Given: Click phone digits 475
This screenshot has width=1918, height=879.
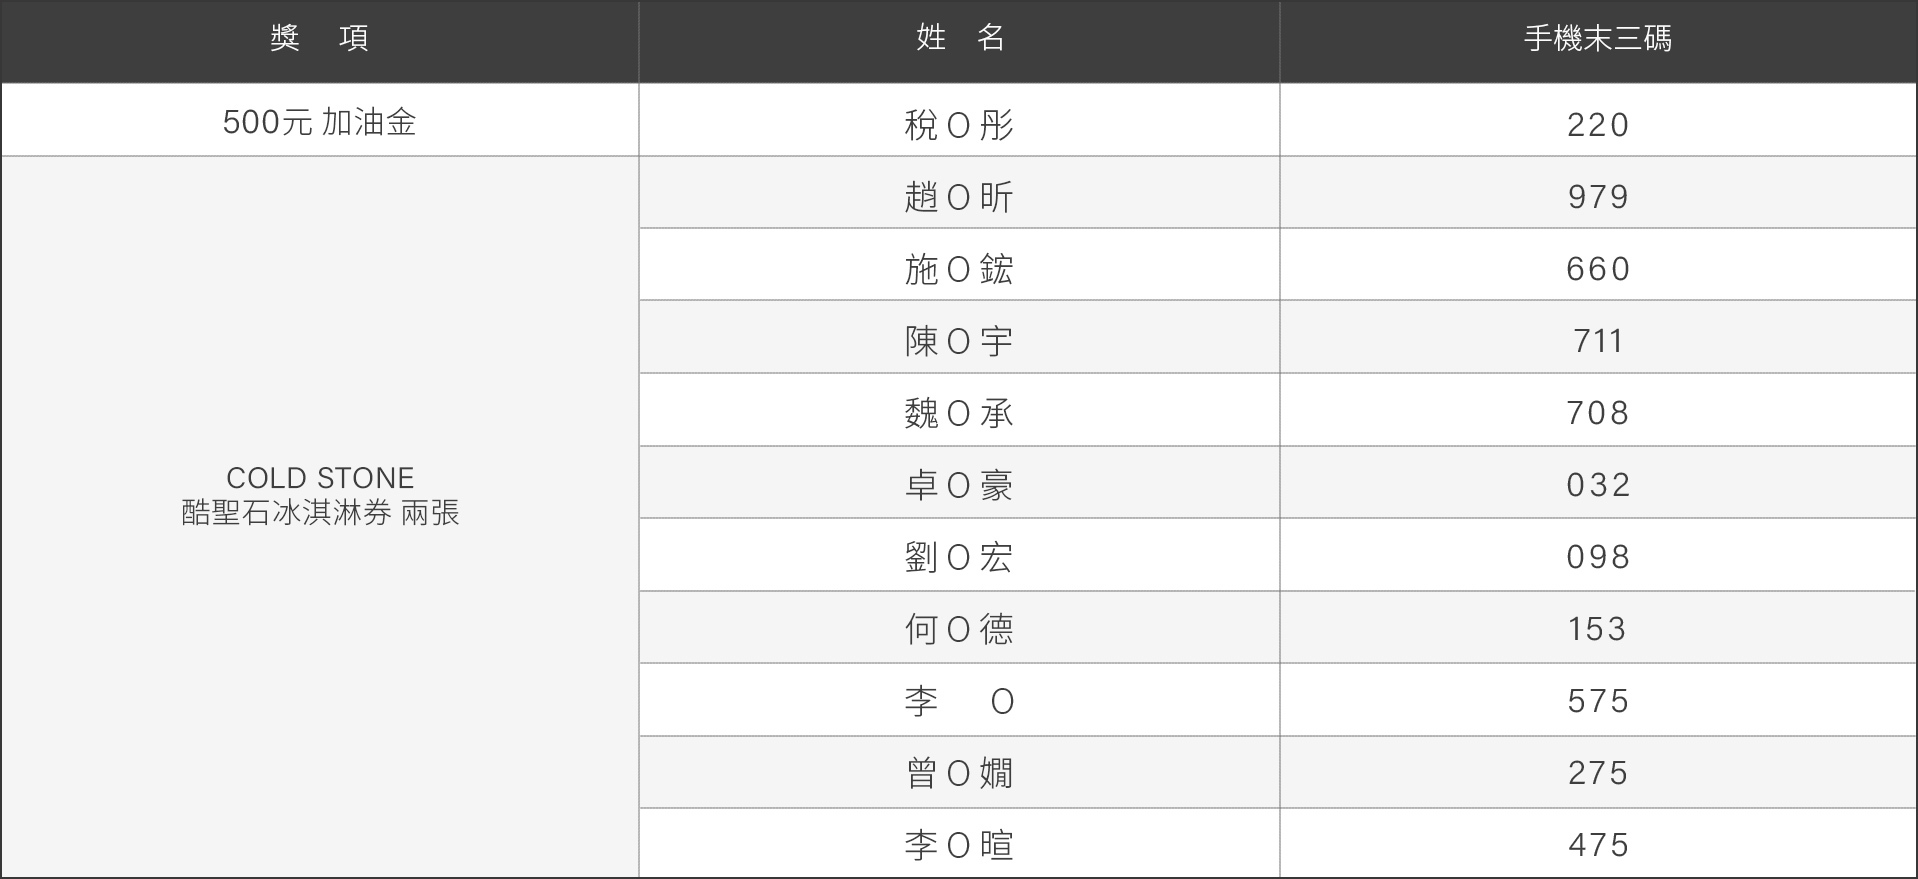Looking at the screenshot, I should click(1598, 845).
